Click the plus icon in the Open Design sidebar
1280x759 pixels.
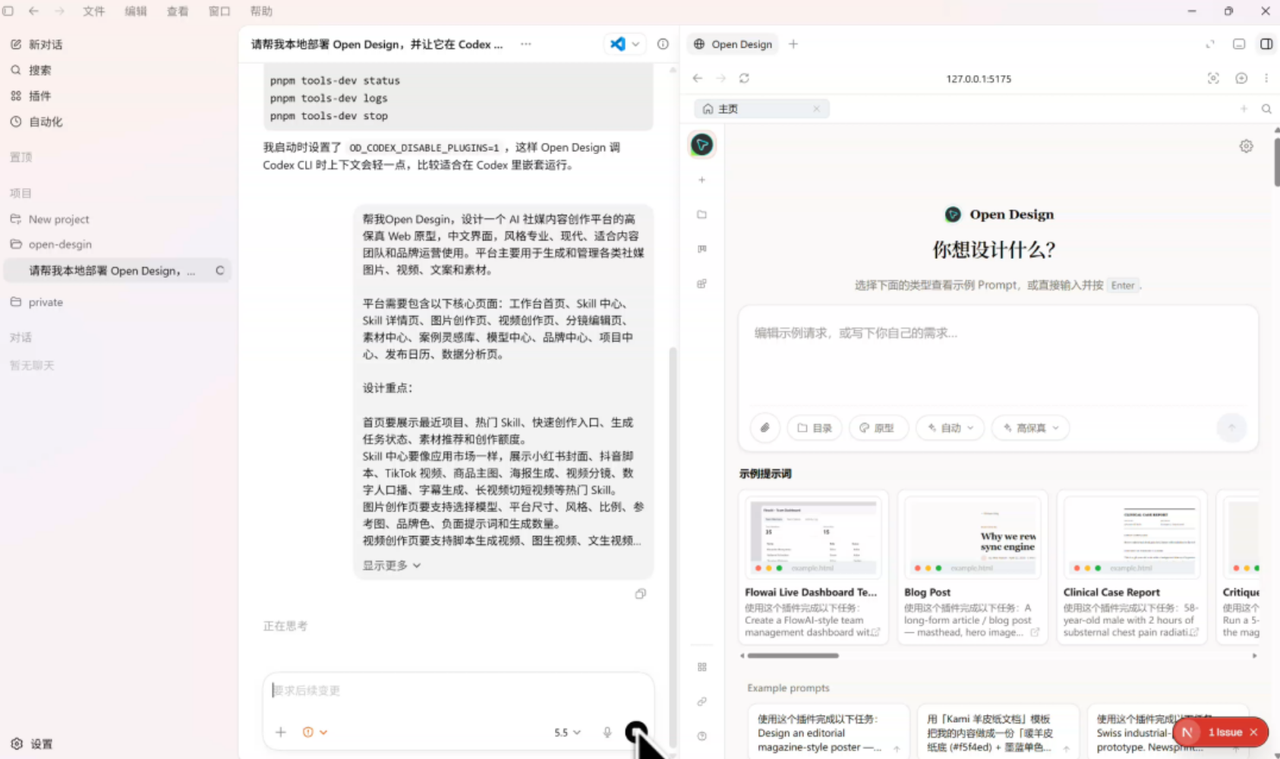pyautogui.click(x=702, y=180)
